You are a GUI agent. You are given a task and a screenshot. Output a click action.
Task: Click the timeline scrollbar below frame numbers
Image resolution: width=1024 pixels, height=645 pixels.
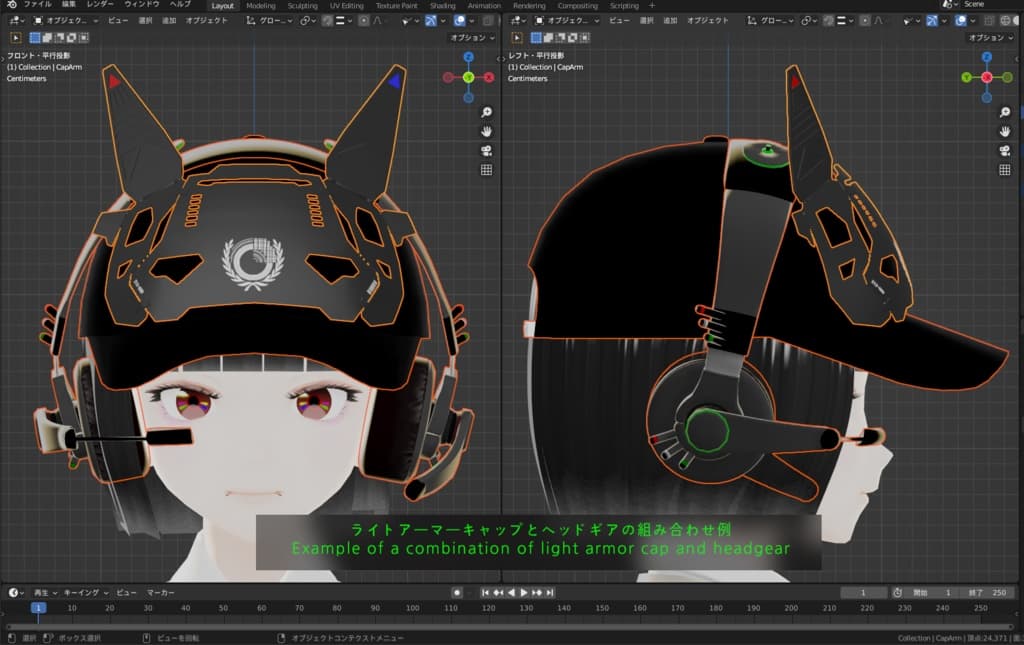[500, 627]
